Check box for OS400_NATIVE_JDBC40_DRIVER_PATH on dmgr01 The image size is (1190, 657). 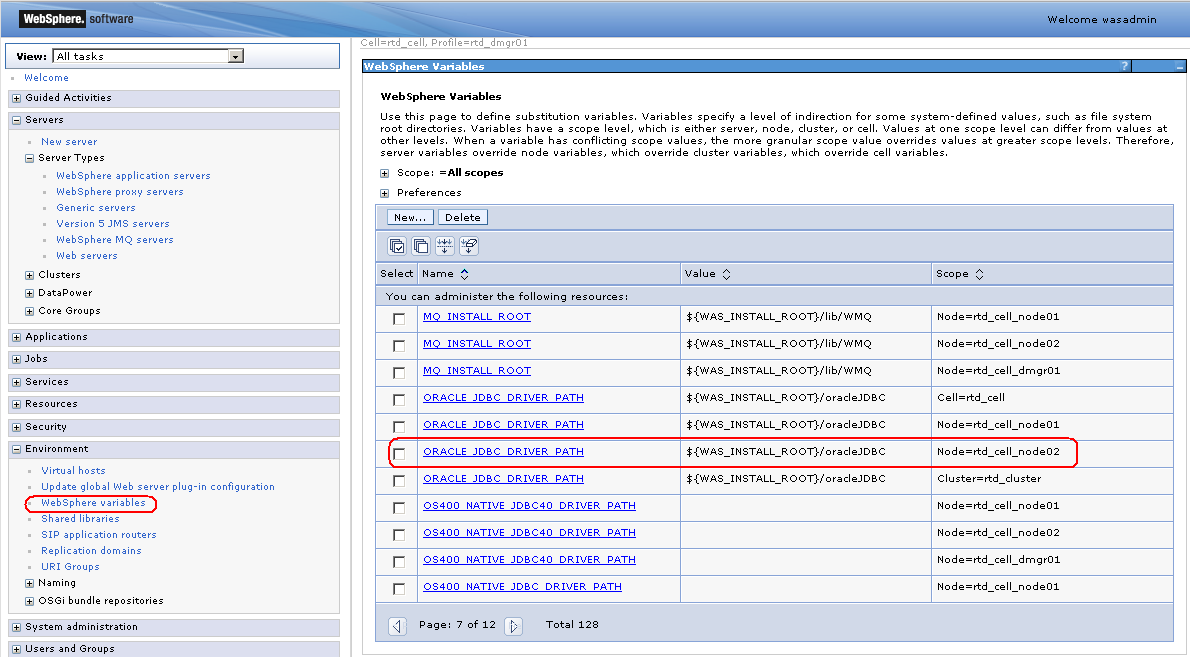399,561
